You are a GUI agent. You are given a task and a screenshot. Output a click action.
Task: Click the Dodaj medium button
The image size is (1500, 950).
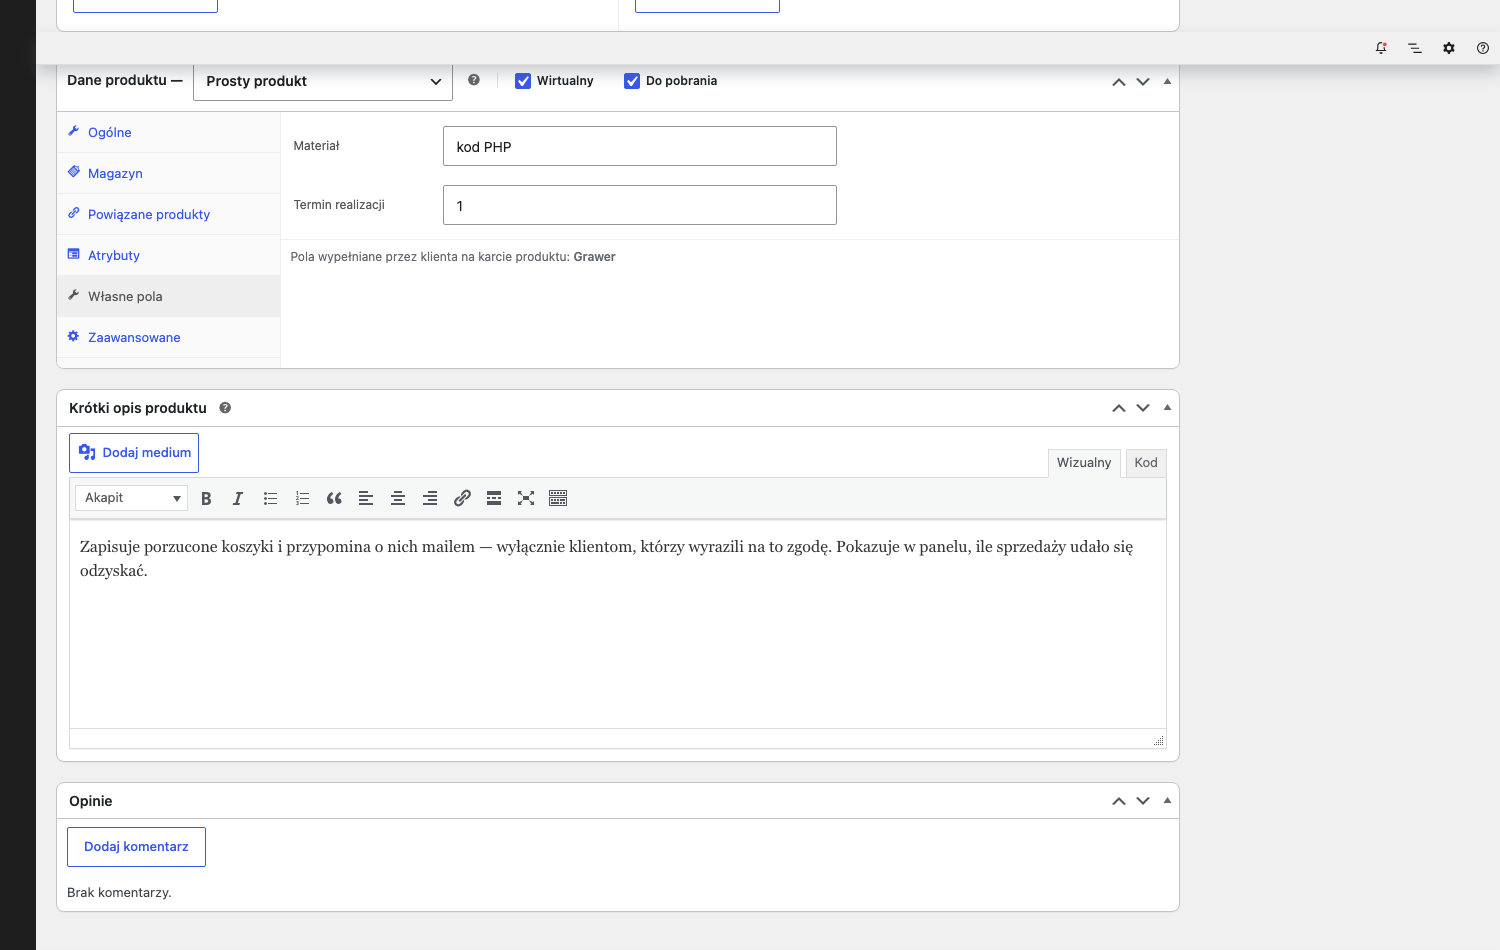click(x=134, y=453)
